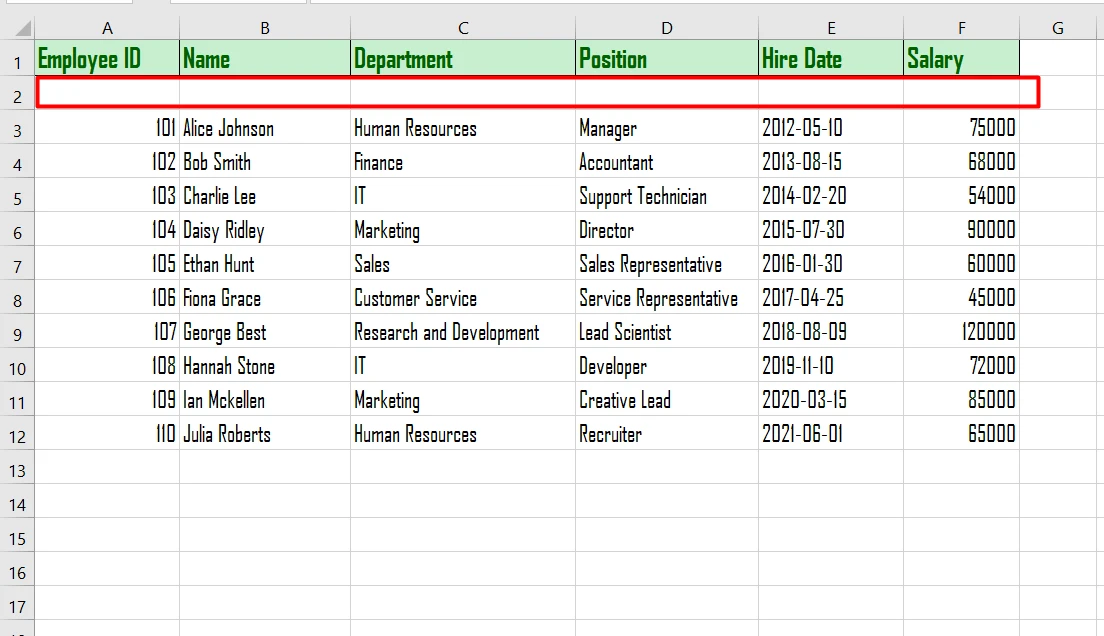The height and width of the screenshot is (636, 1104).
Task: Select the Alice Johnson name cell
Action: coord(264,128)
